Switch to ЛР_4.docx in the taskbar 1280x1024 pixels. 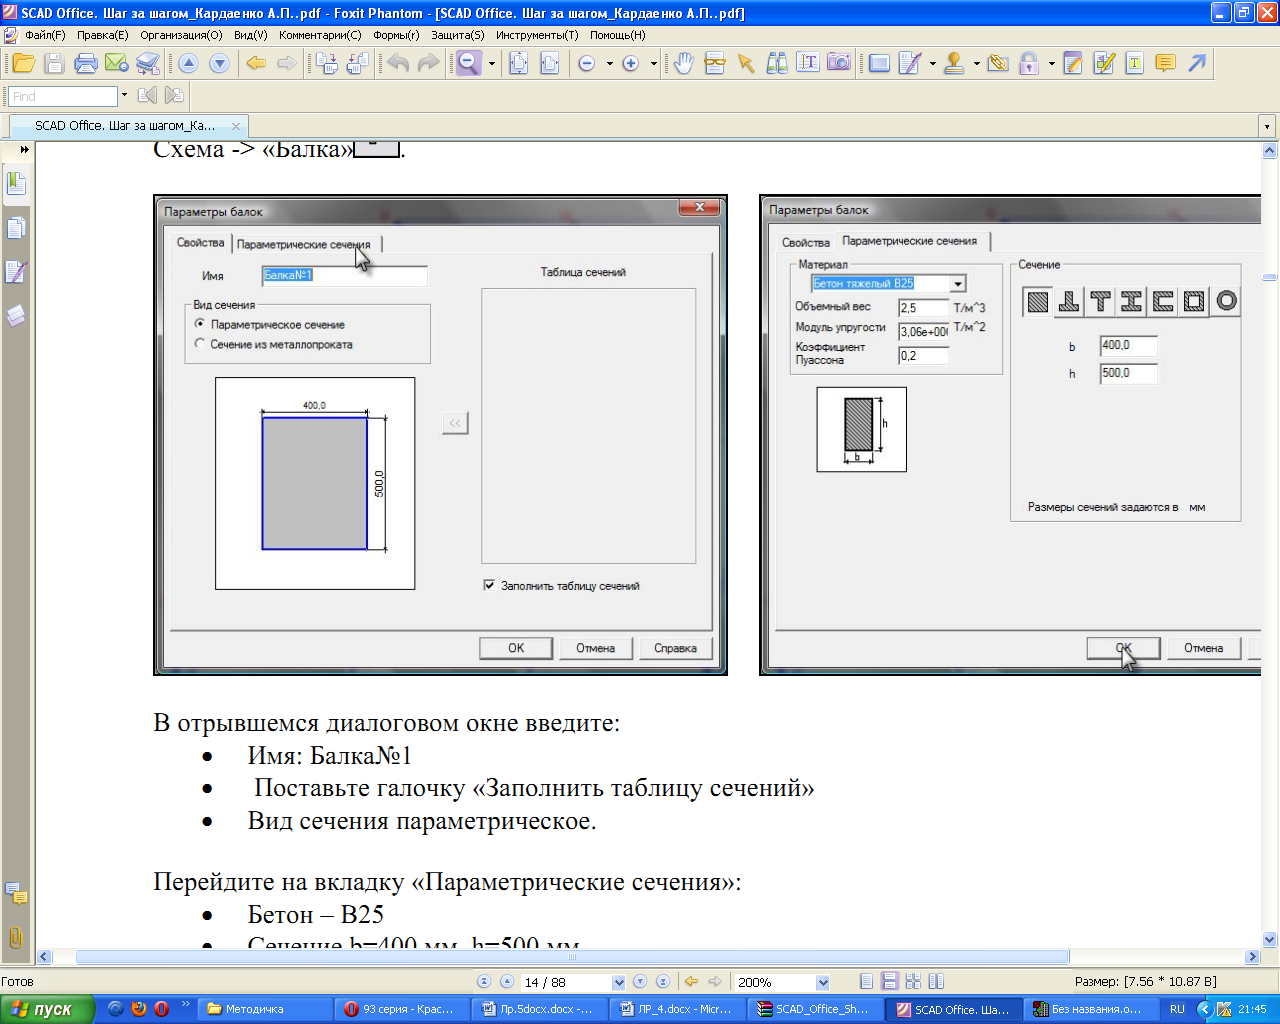pyautogui.click(x=677, y=1009)
